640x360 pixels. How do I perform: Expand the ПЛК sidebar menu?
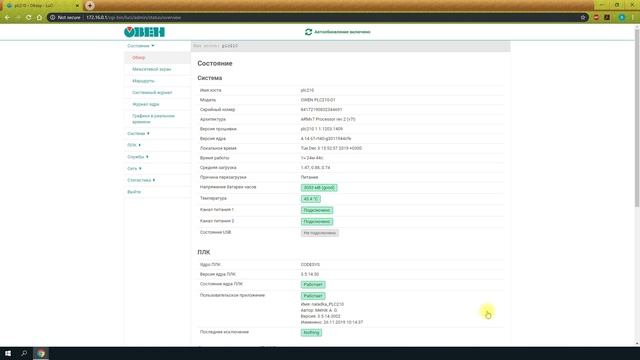pyautogui.click(x=133, y=145)
